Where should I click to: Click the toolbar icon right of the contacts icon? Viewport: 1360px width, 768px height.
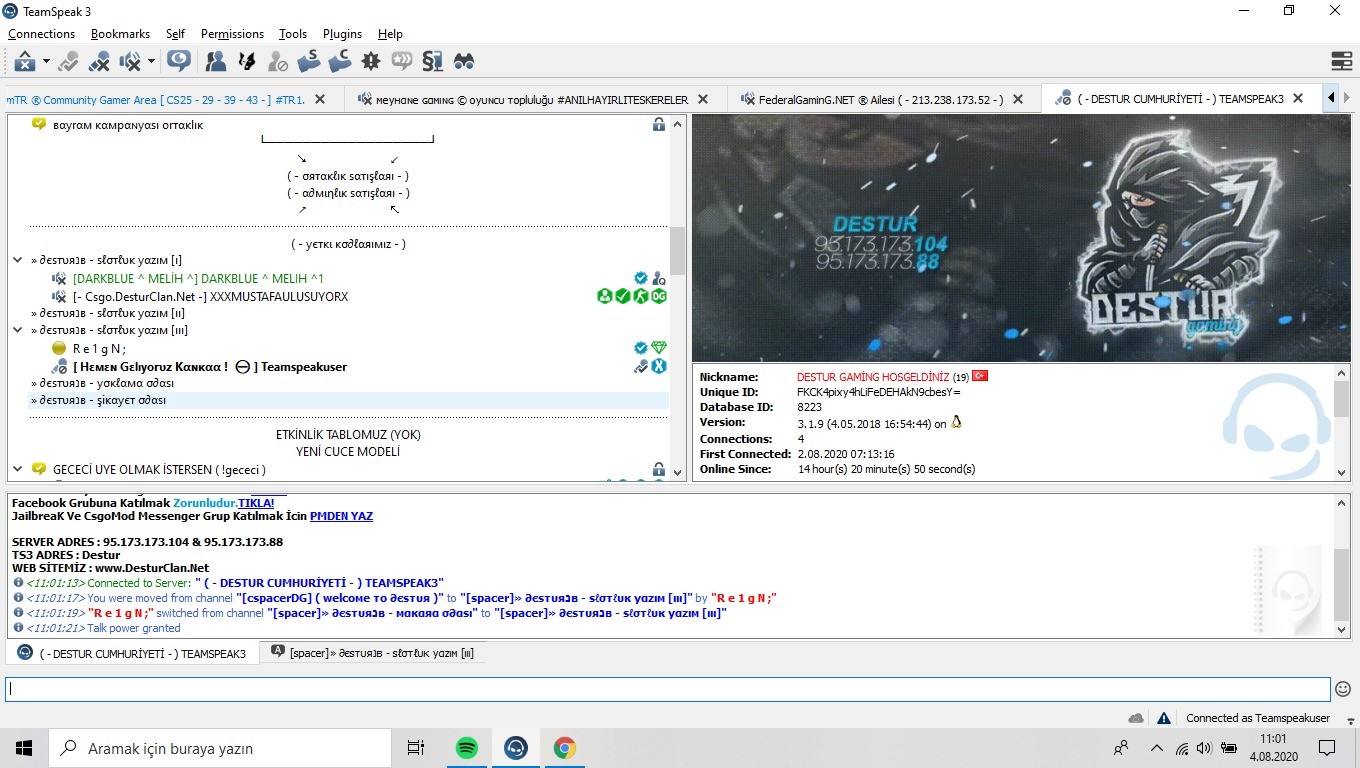pyautogui.click(x=247, y=61)
